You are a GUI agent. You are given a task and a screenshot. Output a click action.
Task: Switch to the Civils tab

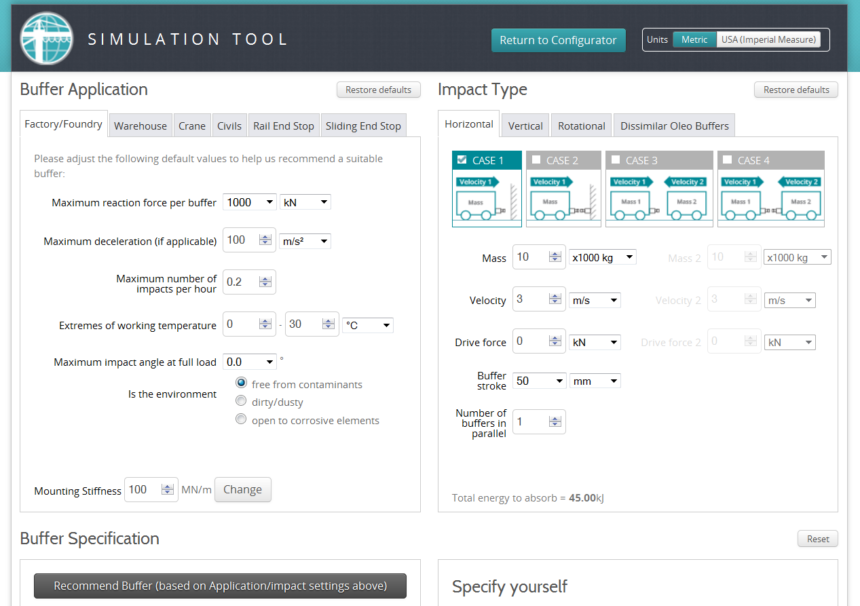(x=229, y=126)
